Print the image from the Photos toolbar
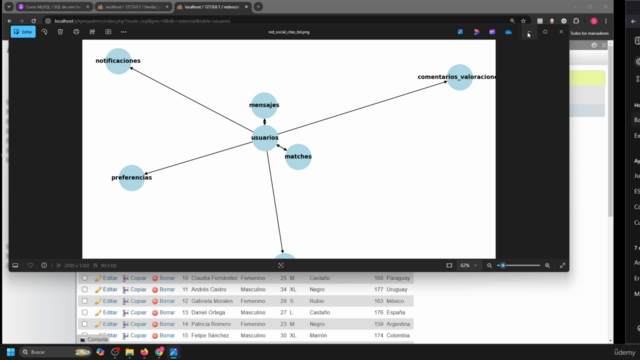640x360 pixels. point(76,32)
